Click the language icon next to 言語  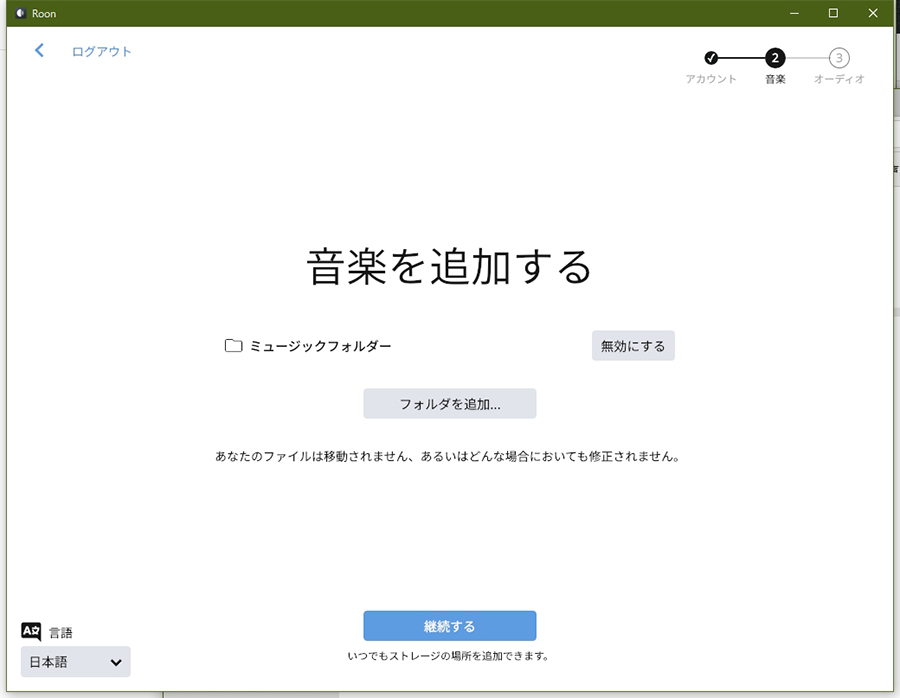pos(31,631)
